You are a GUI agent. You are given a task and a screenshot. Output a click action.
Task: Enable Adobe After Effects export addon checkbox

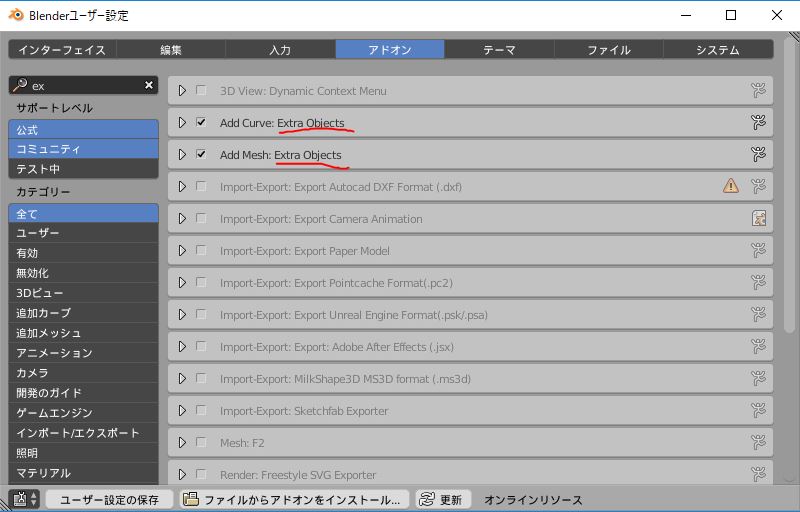[x=201, y=346]
